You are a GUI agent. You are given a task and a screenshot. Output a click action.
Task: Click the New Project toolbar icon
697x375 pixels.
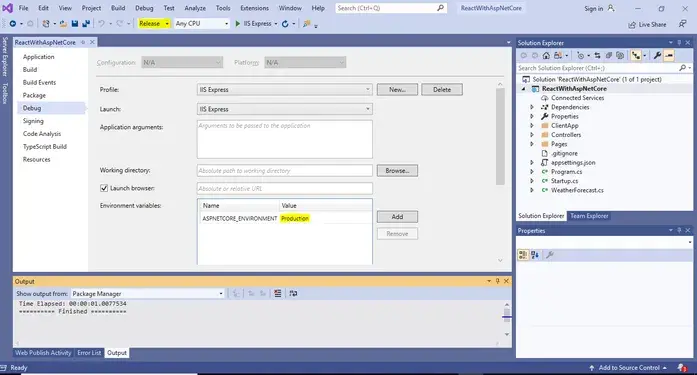(45, 24)
